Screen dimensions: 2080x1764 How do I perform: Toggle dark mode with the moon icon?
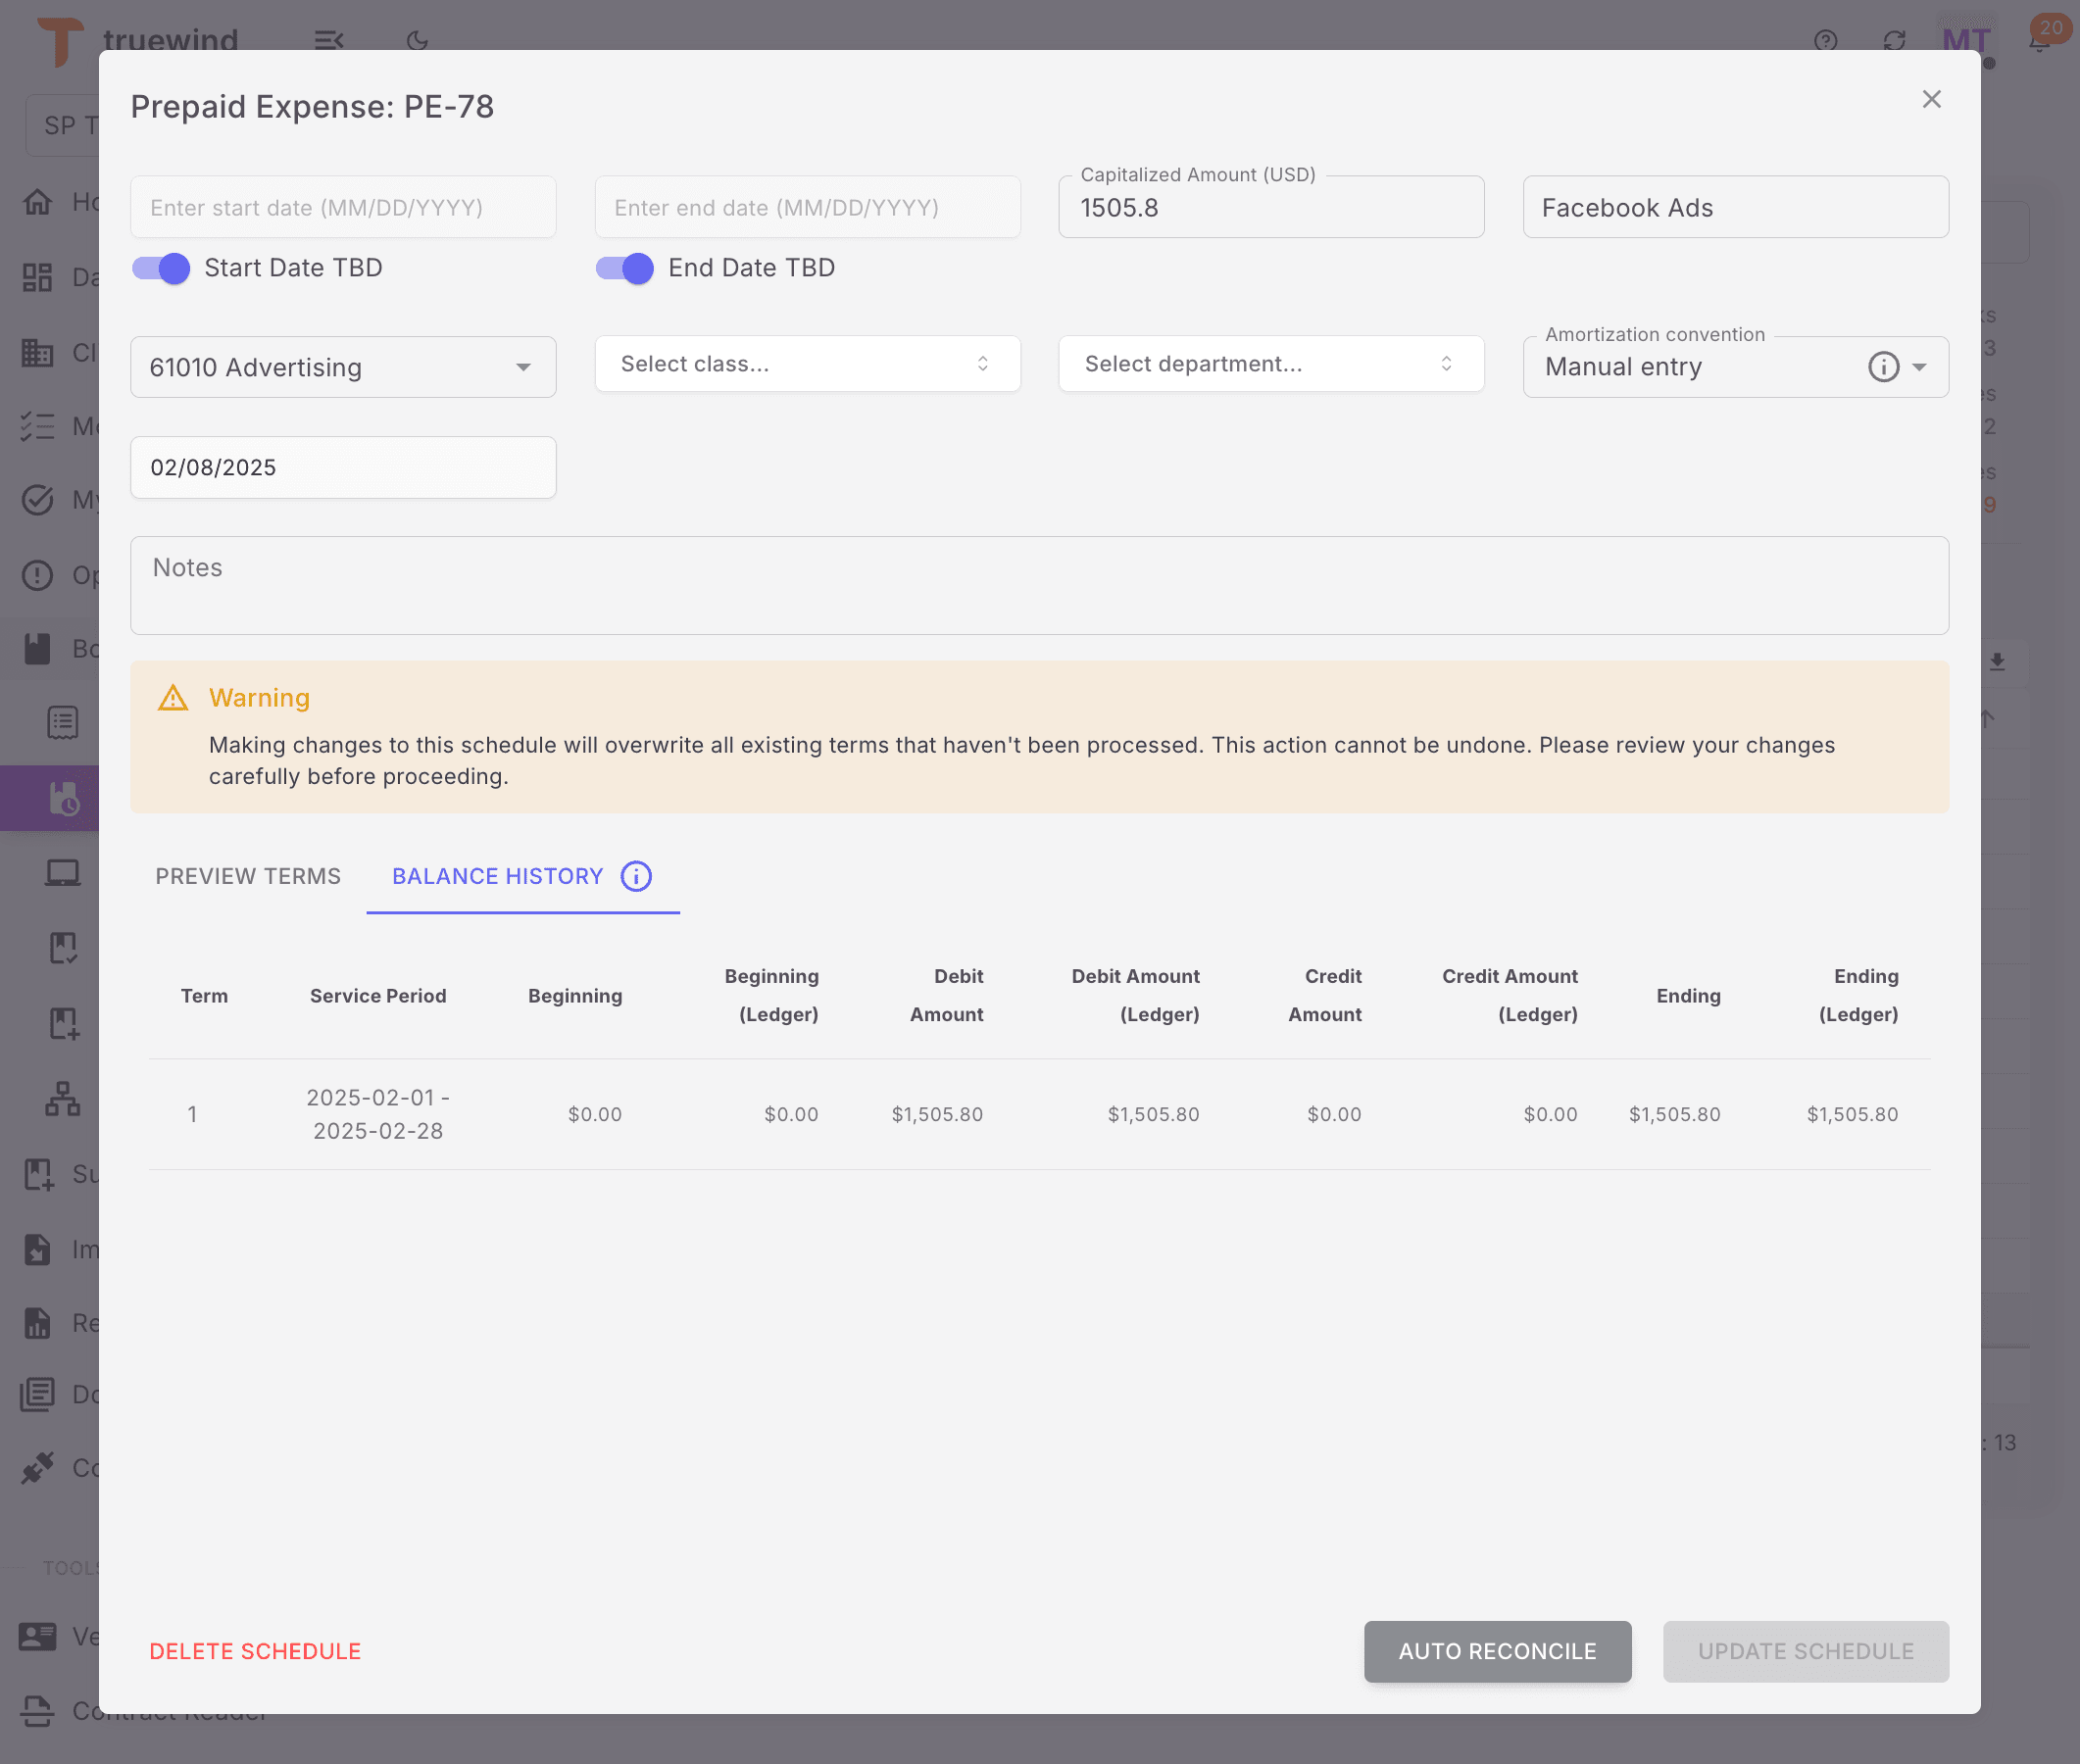[416, 41]
